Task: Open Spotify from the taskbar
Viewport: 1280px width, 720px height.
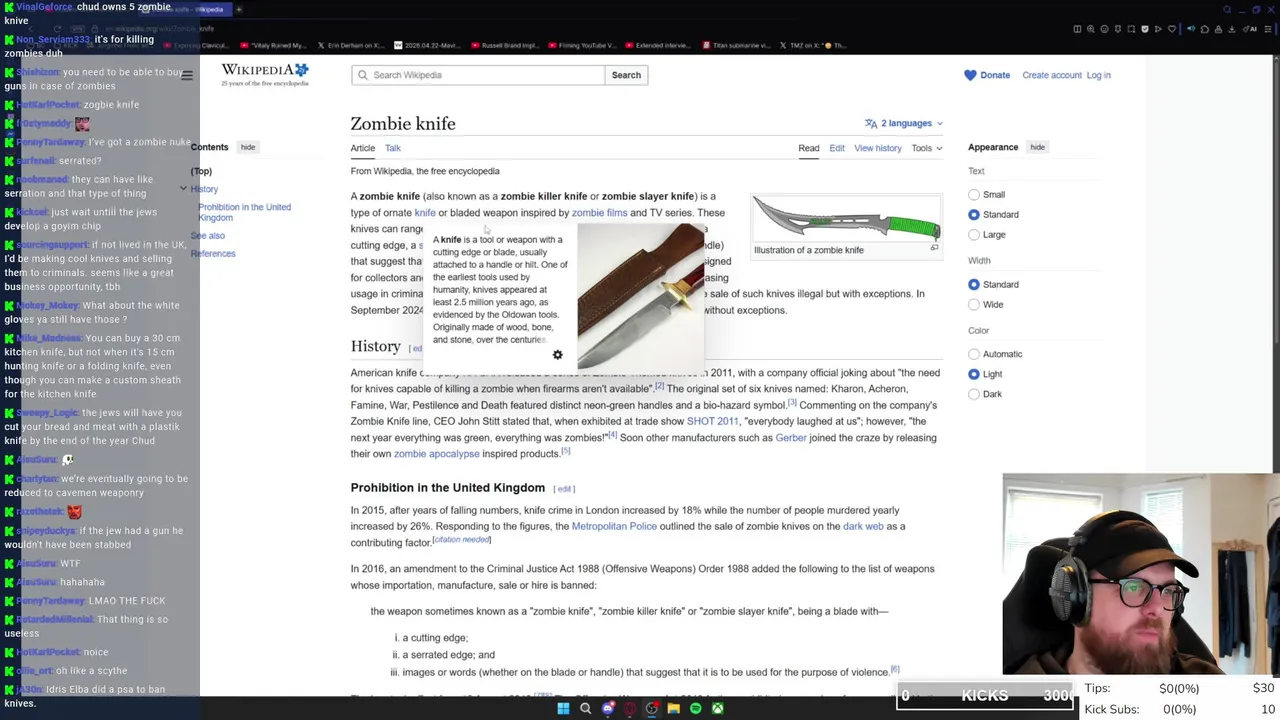Action: pyautogui.click(x=696, y=709)
